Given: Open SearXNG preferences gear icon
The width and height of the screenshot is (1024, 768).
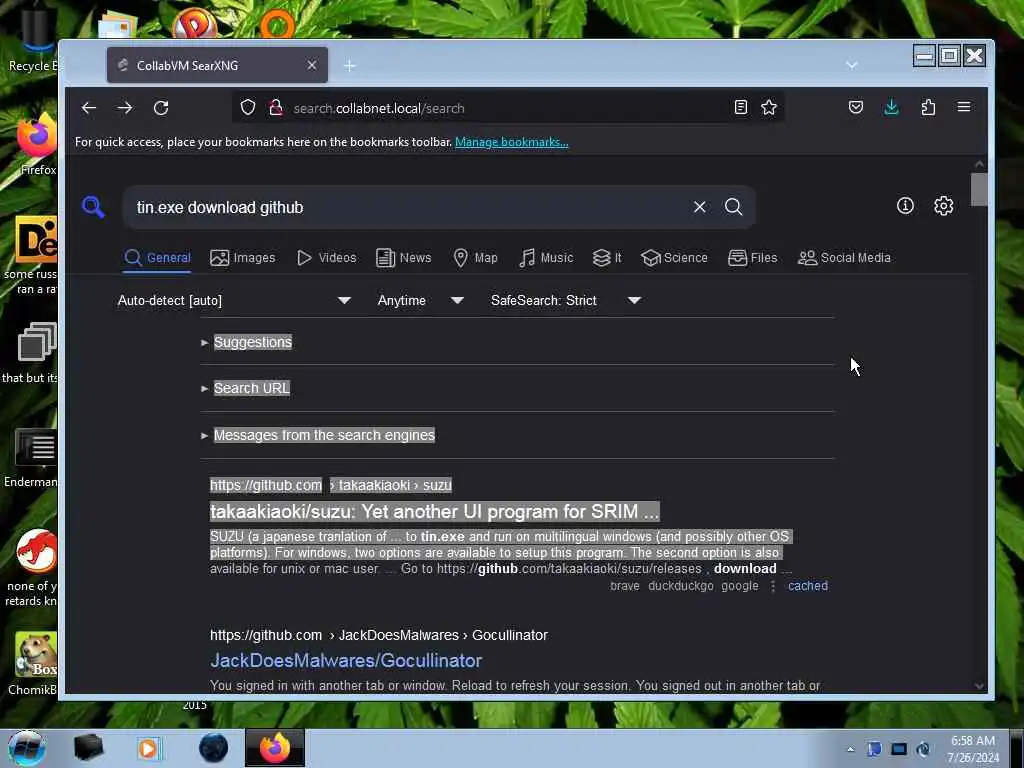Looking at the screenshot, I should [x=943, y=206].
